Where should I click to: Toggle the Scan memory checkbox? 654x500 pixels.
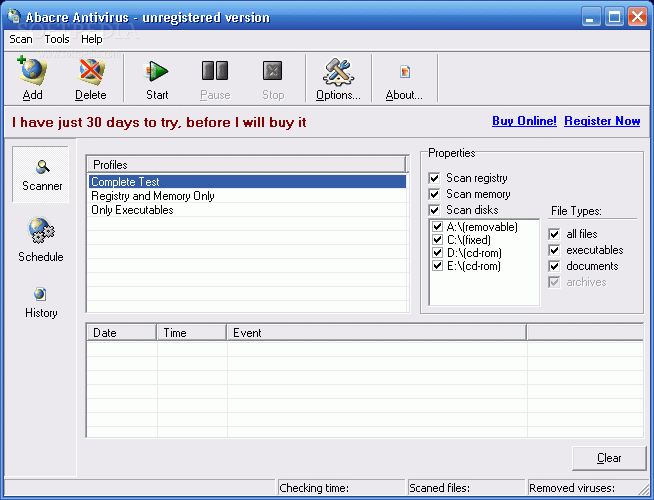[x=434, y=194]
